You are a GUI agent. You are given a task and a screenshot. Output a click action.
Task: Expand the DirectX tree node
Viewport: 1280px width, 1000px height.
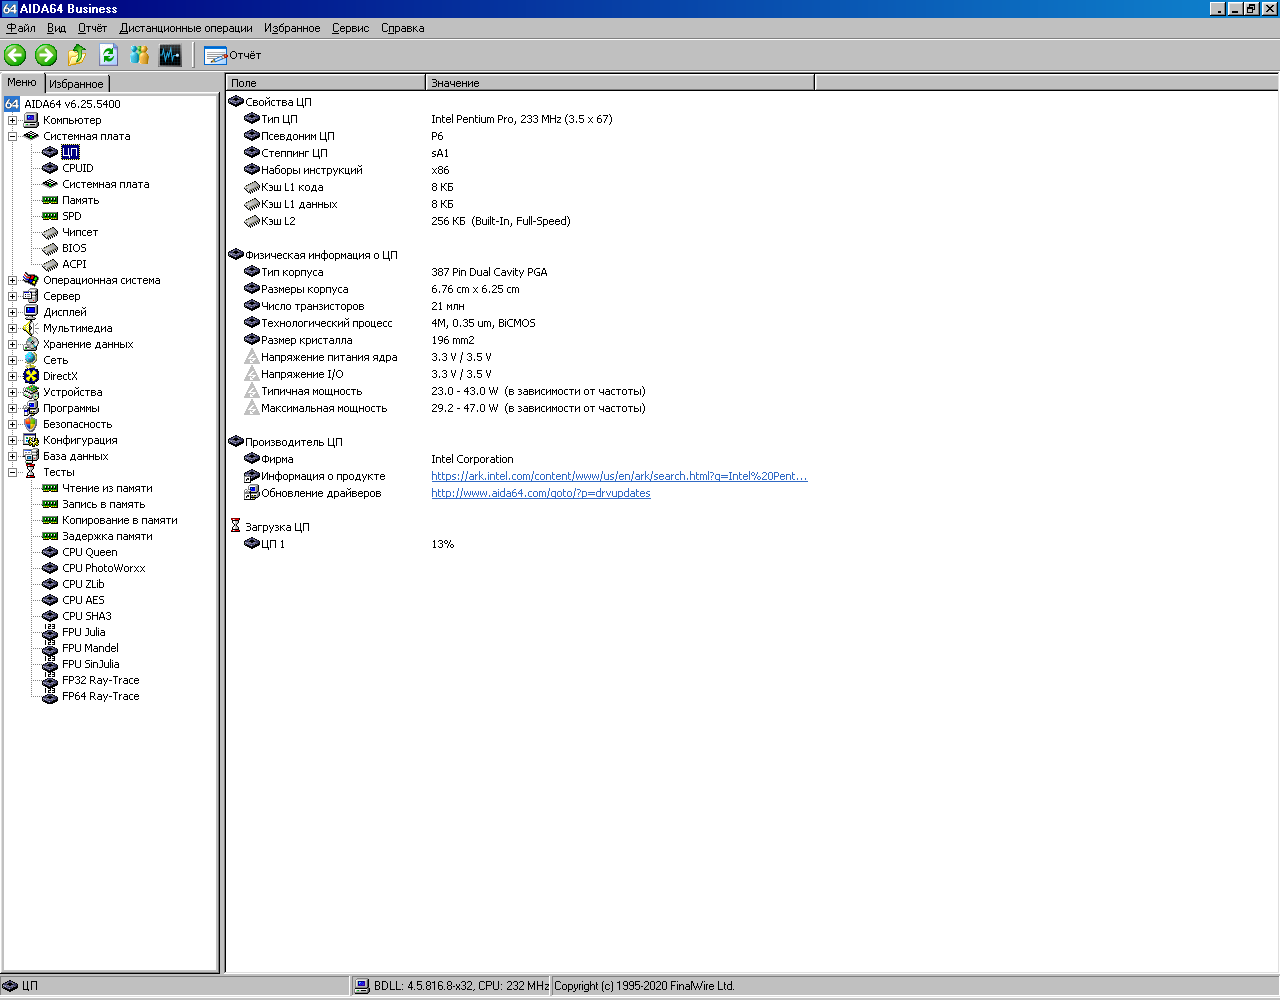(x=13, y=376)
